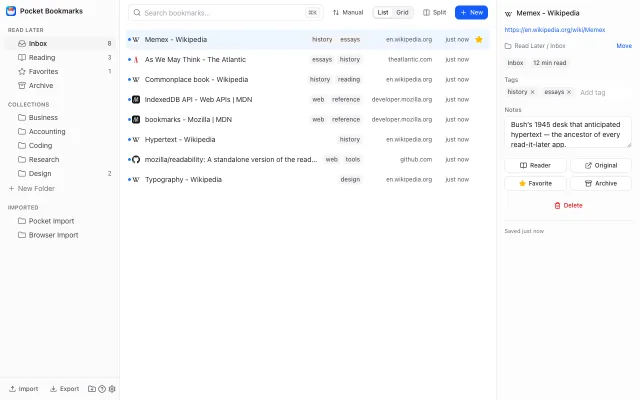Click the Move link in the details panel
The width and height of the screenshot is (640, 400).
624,46
